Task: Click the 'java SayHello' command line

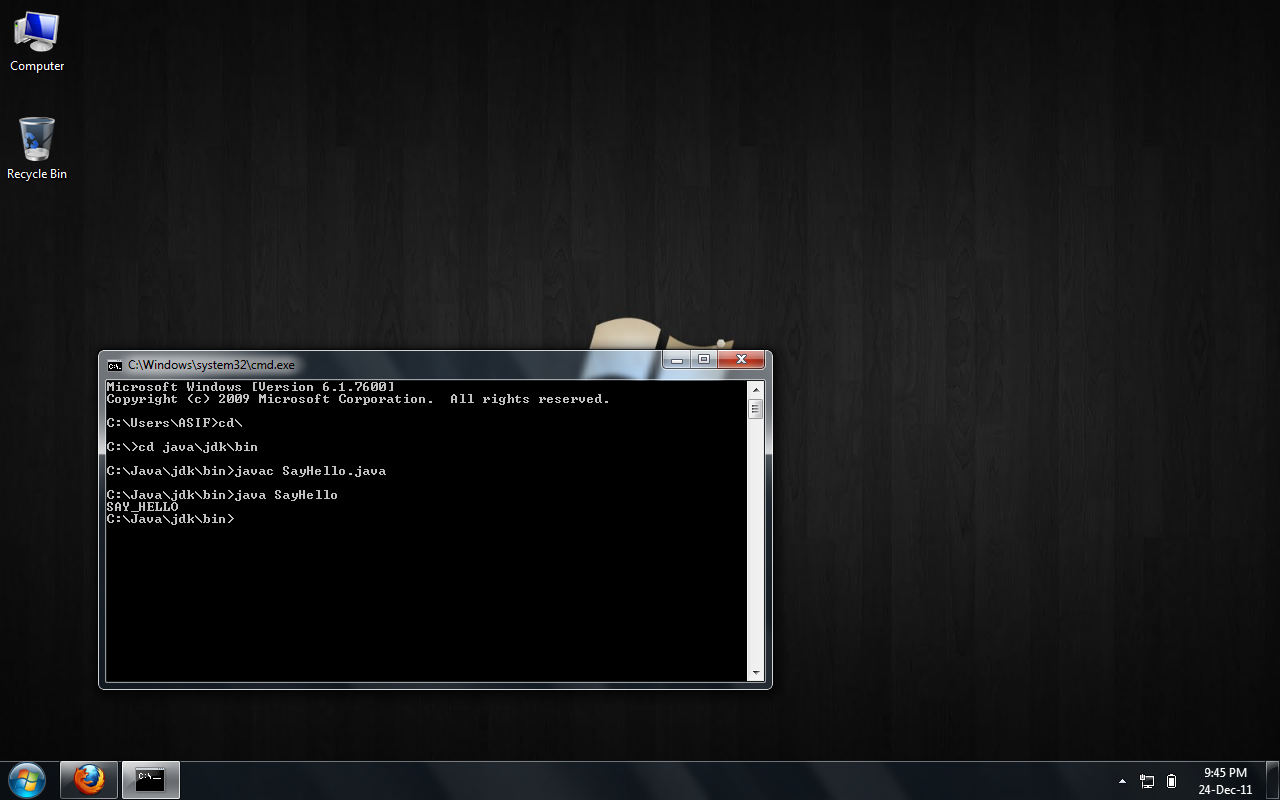Action: point(222,495)
